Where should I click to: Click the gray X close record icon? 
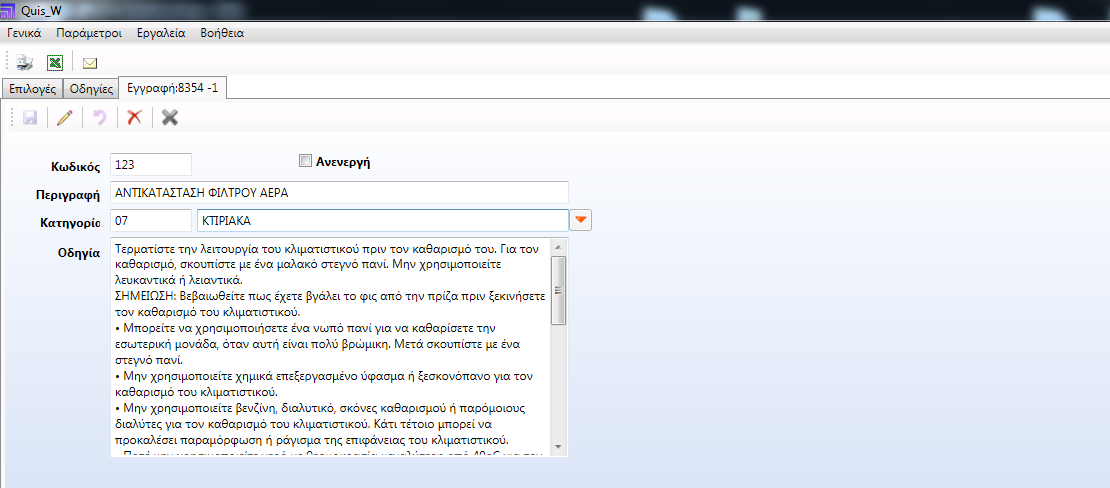tap(169, 118)
